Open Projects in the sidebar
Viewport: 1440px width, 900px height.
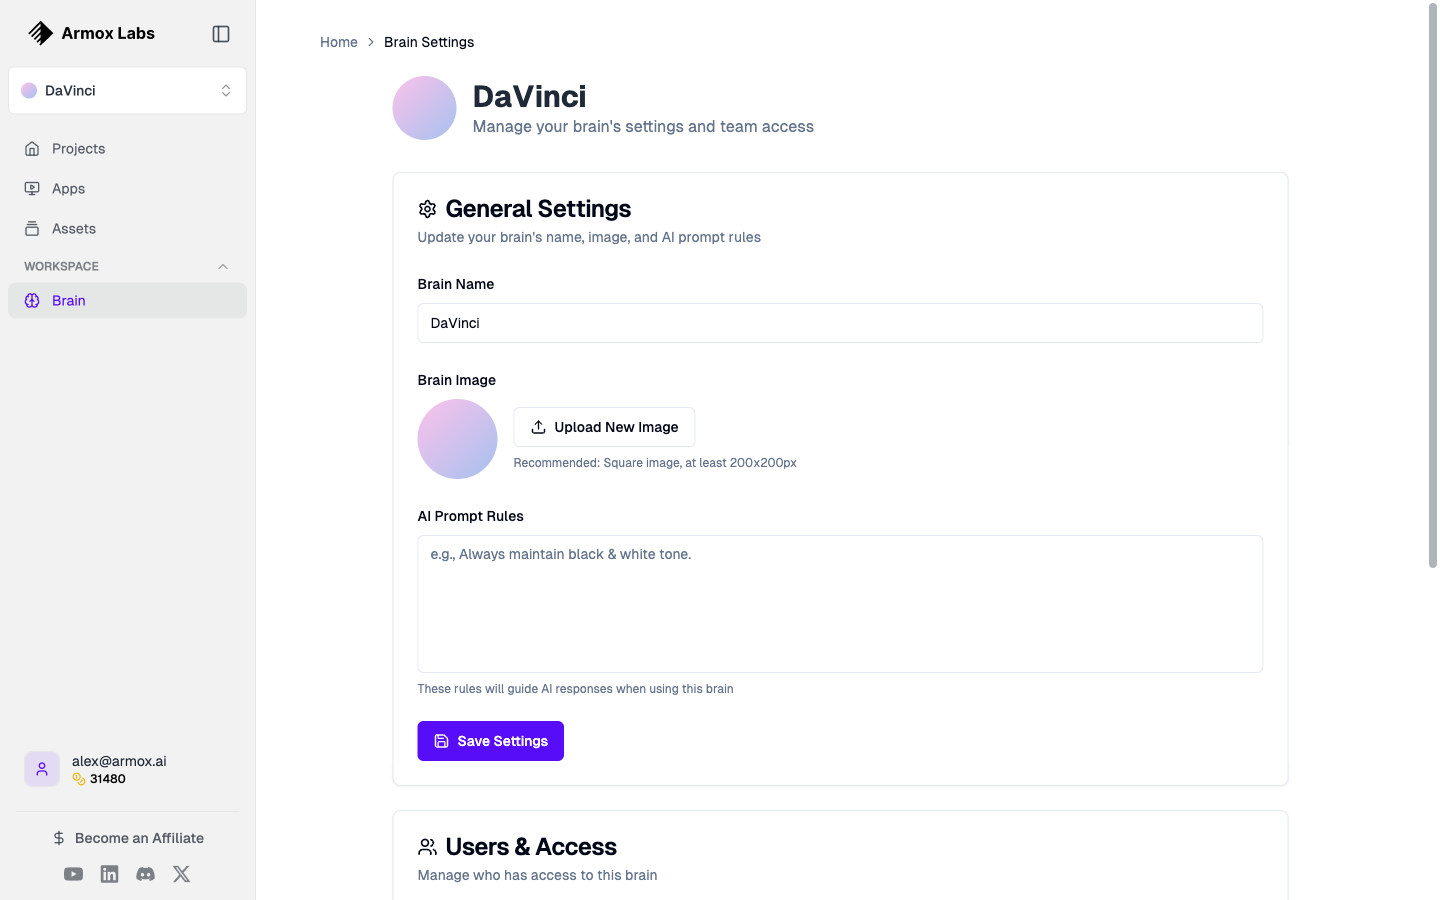[x=79, y=149]
